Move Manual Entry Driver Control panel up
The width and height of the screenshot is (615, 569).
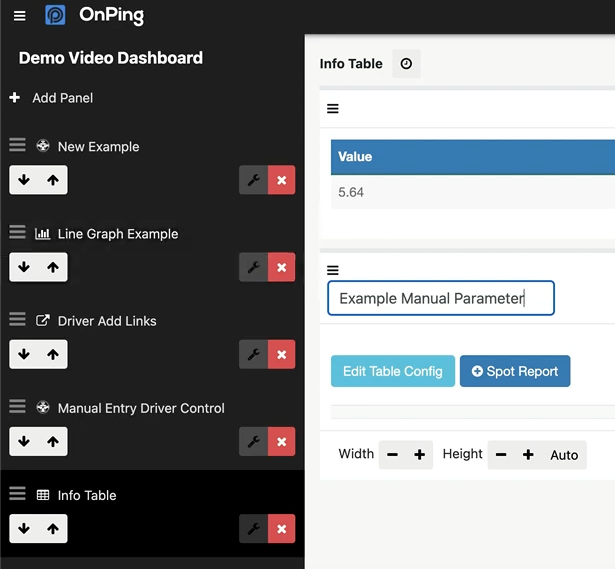(53, 442)
